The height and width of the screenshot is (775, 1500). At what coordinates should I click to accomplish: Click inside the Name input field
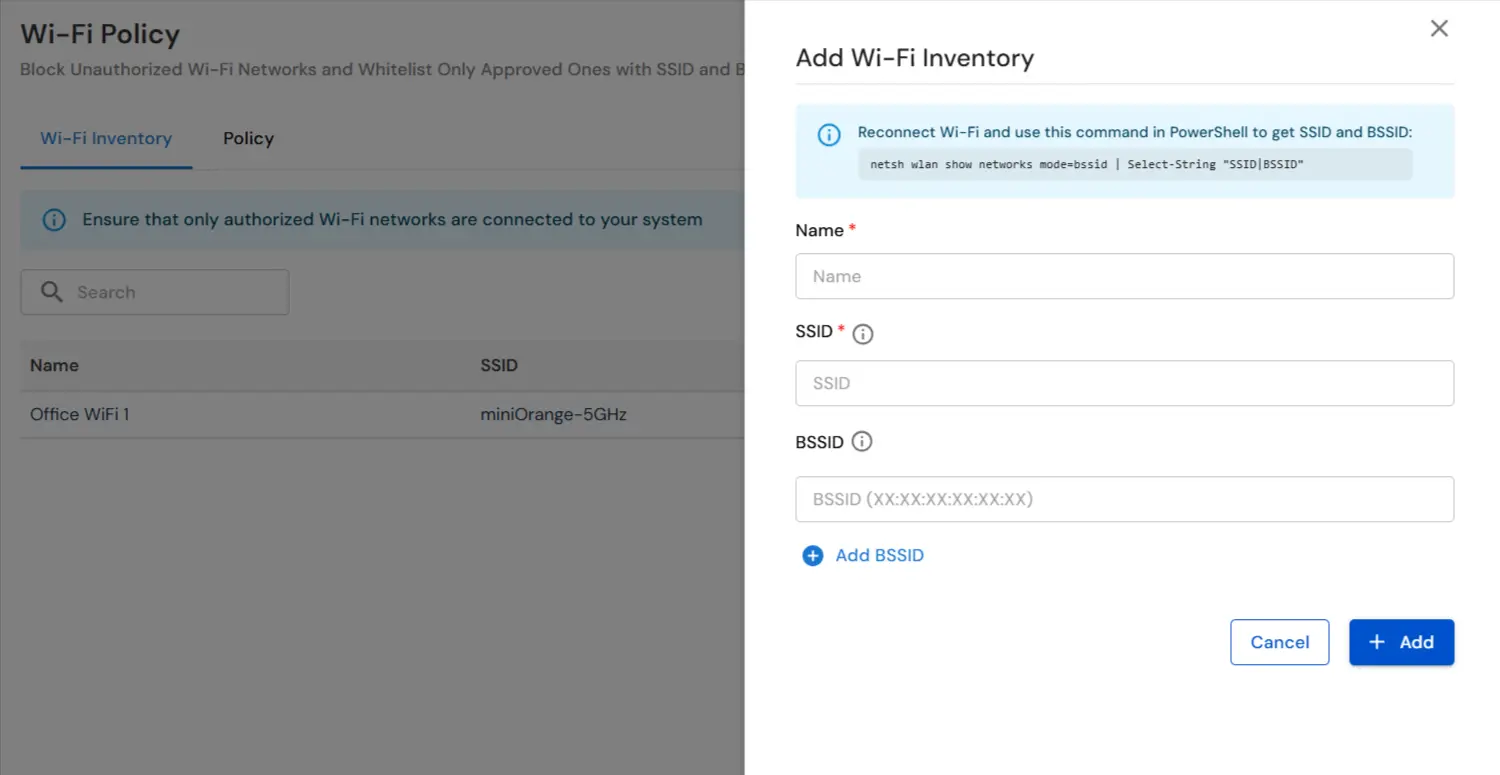click(x=1124, y=276)
